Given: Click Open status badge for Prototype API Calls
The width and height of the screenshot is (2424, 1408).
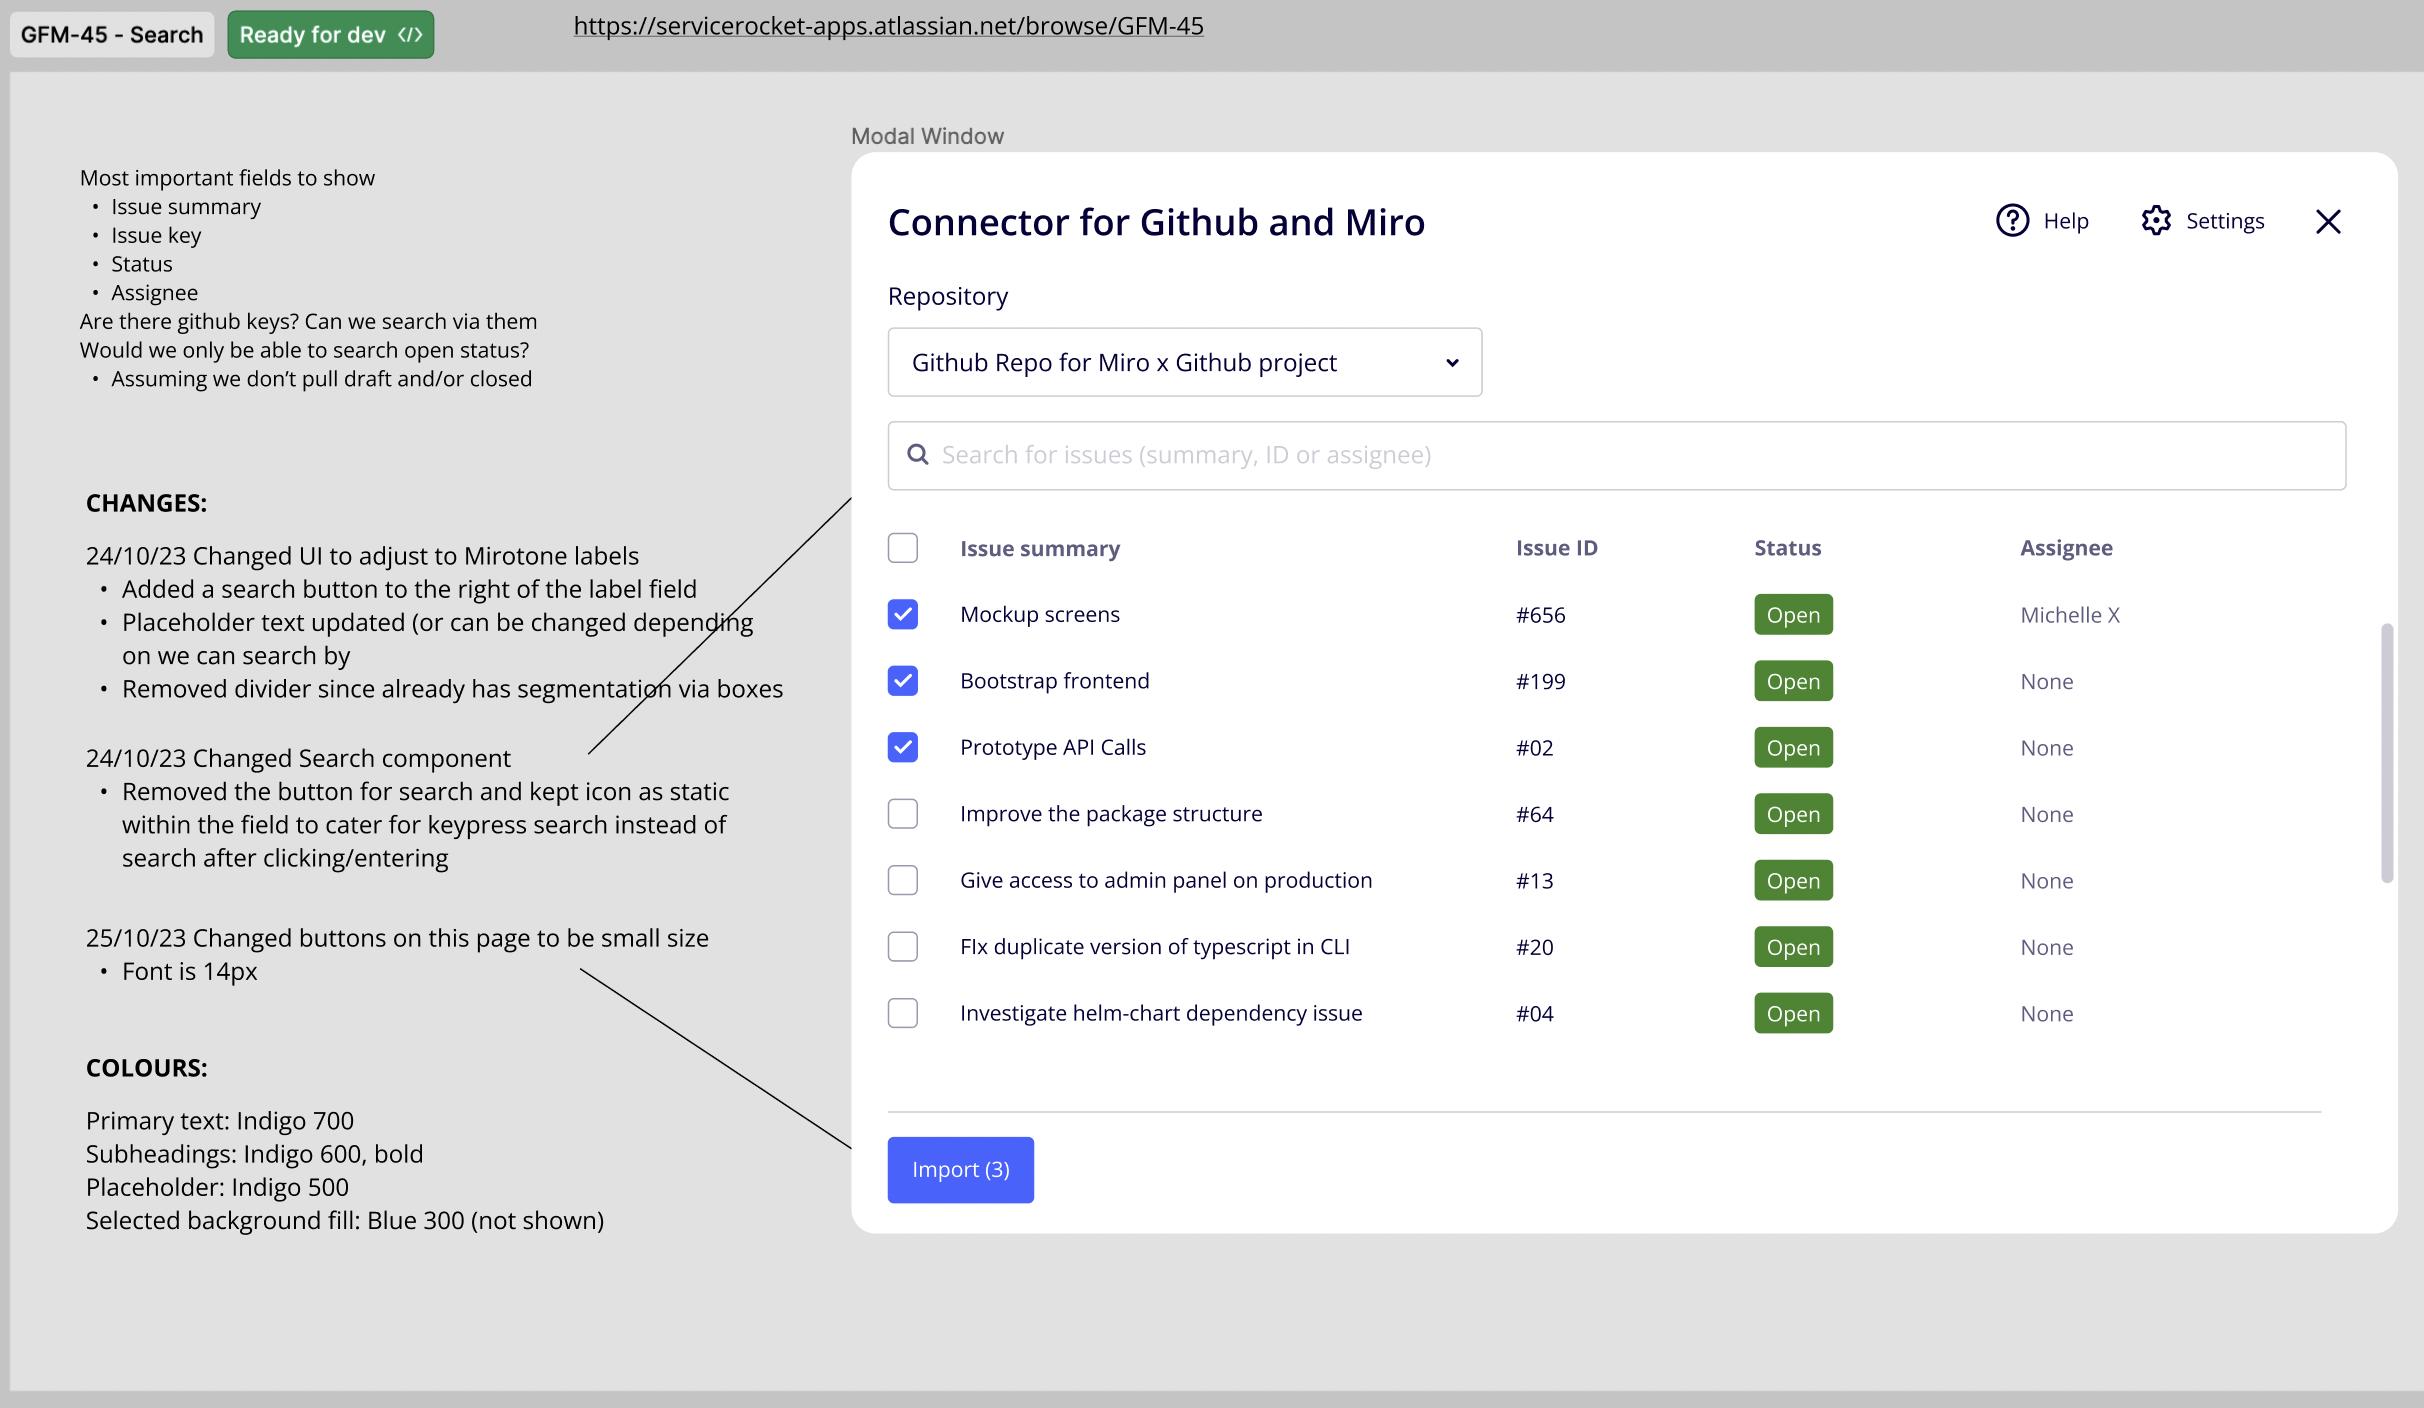Looking at the screenshot, I should [x=1794, y=747].
